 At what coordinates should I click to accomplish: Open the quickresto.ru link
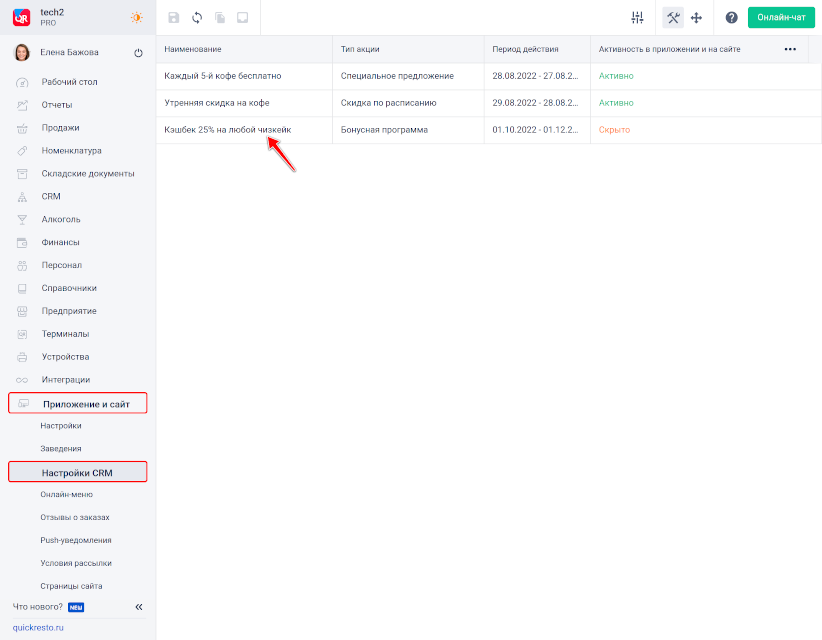tap(38, 627)
